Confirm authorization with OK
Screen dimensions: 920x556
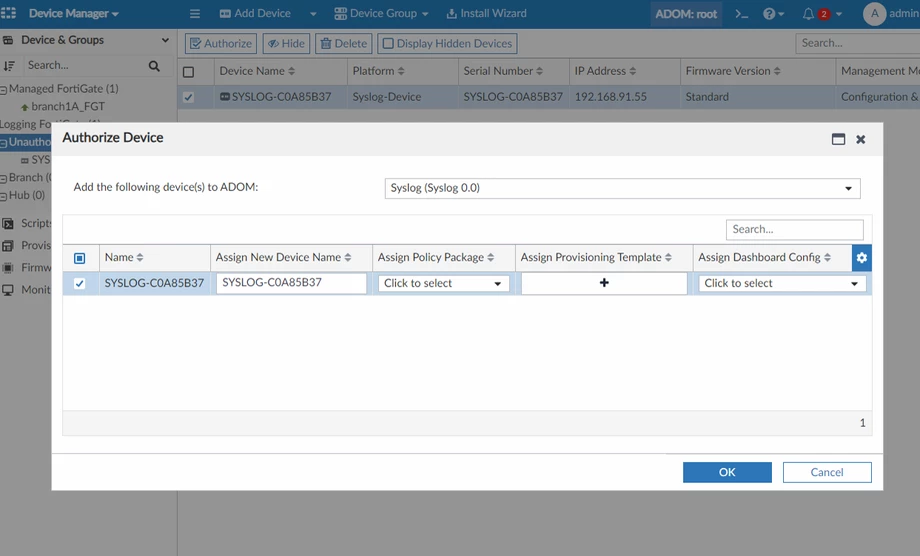point(727,472)
